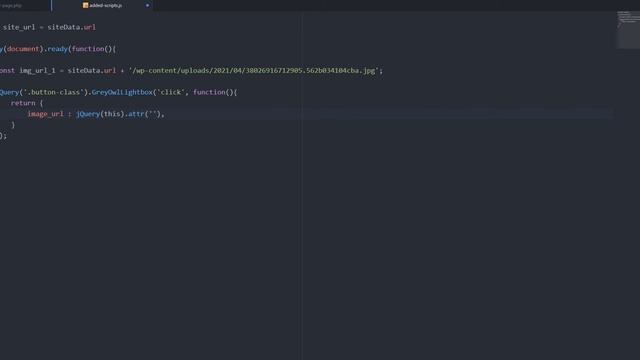The image size is (640, 360).
Task: Click the 'site_url = siteData.url' line
Action: [x=49, y=27]
